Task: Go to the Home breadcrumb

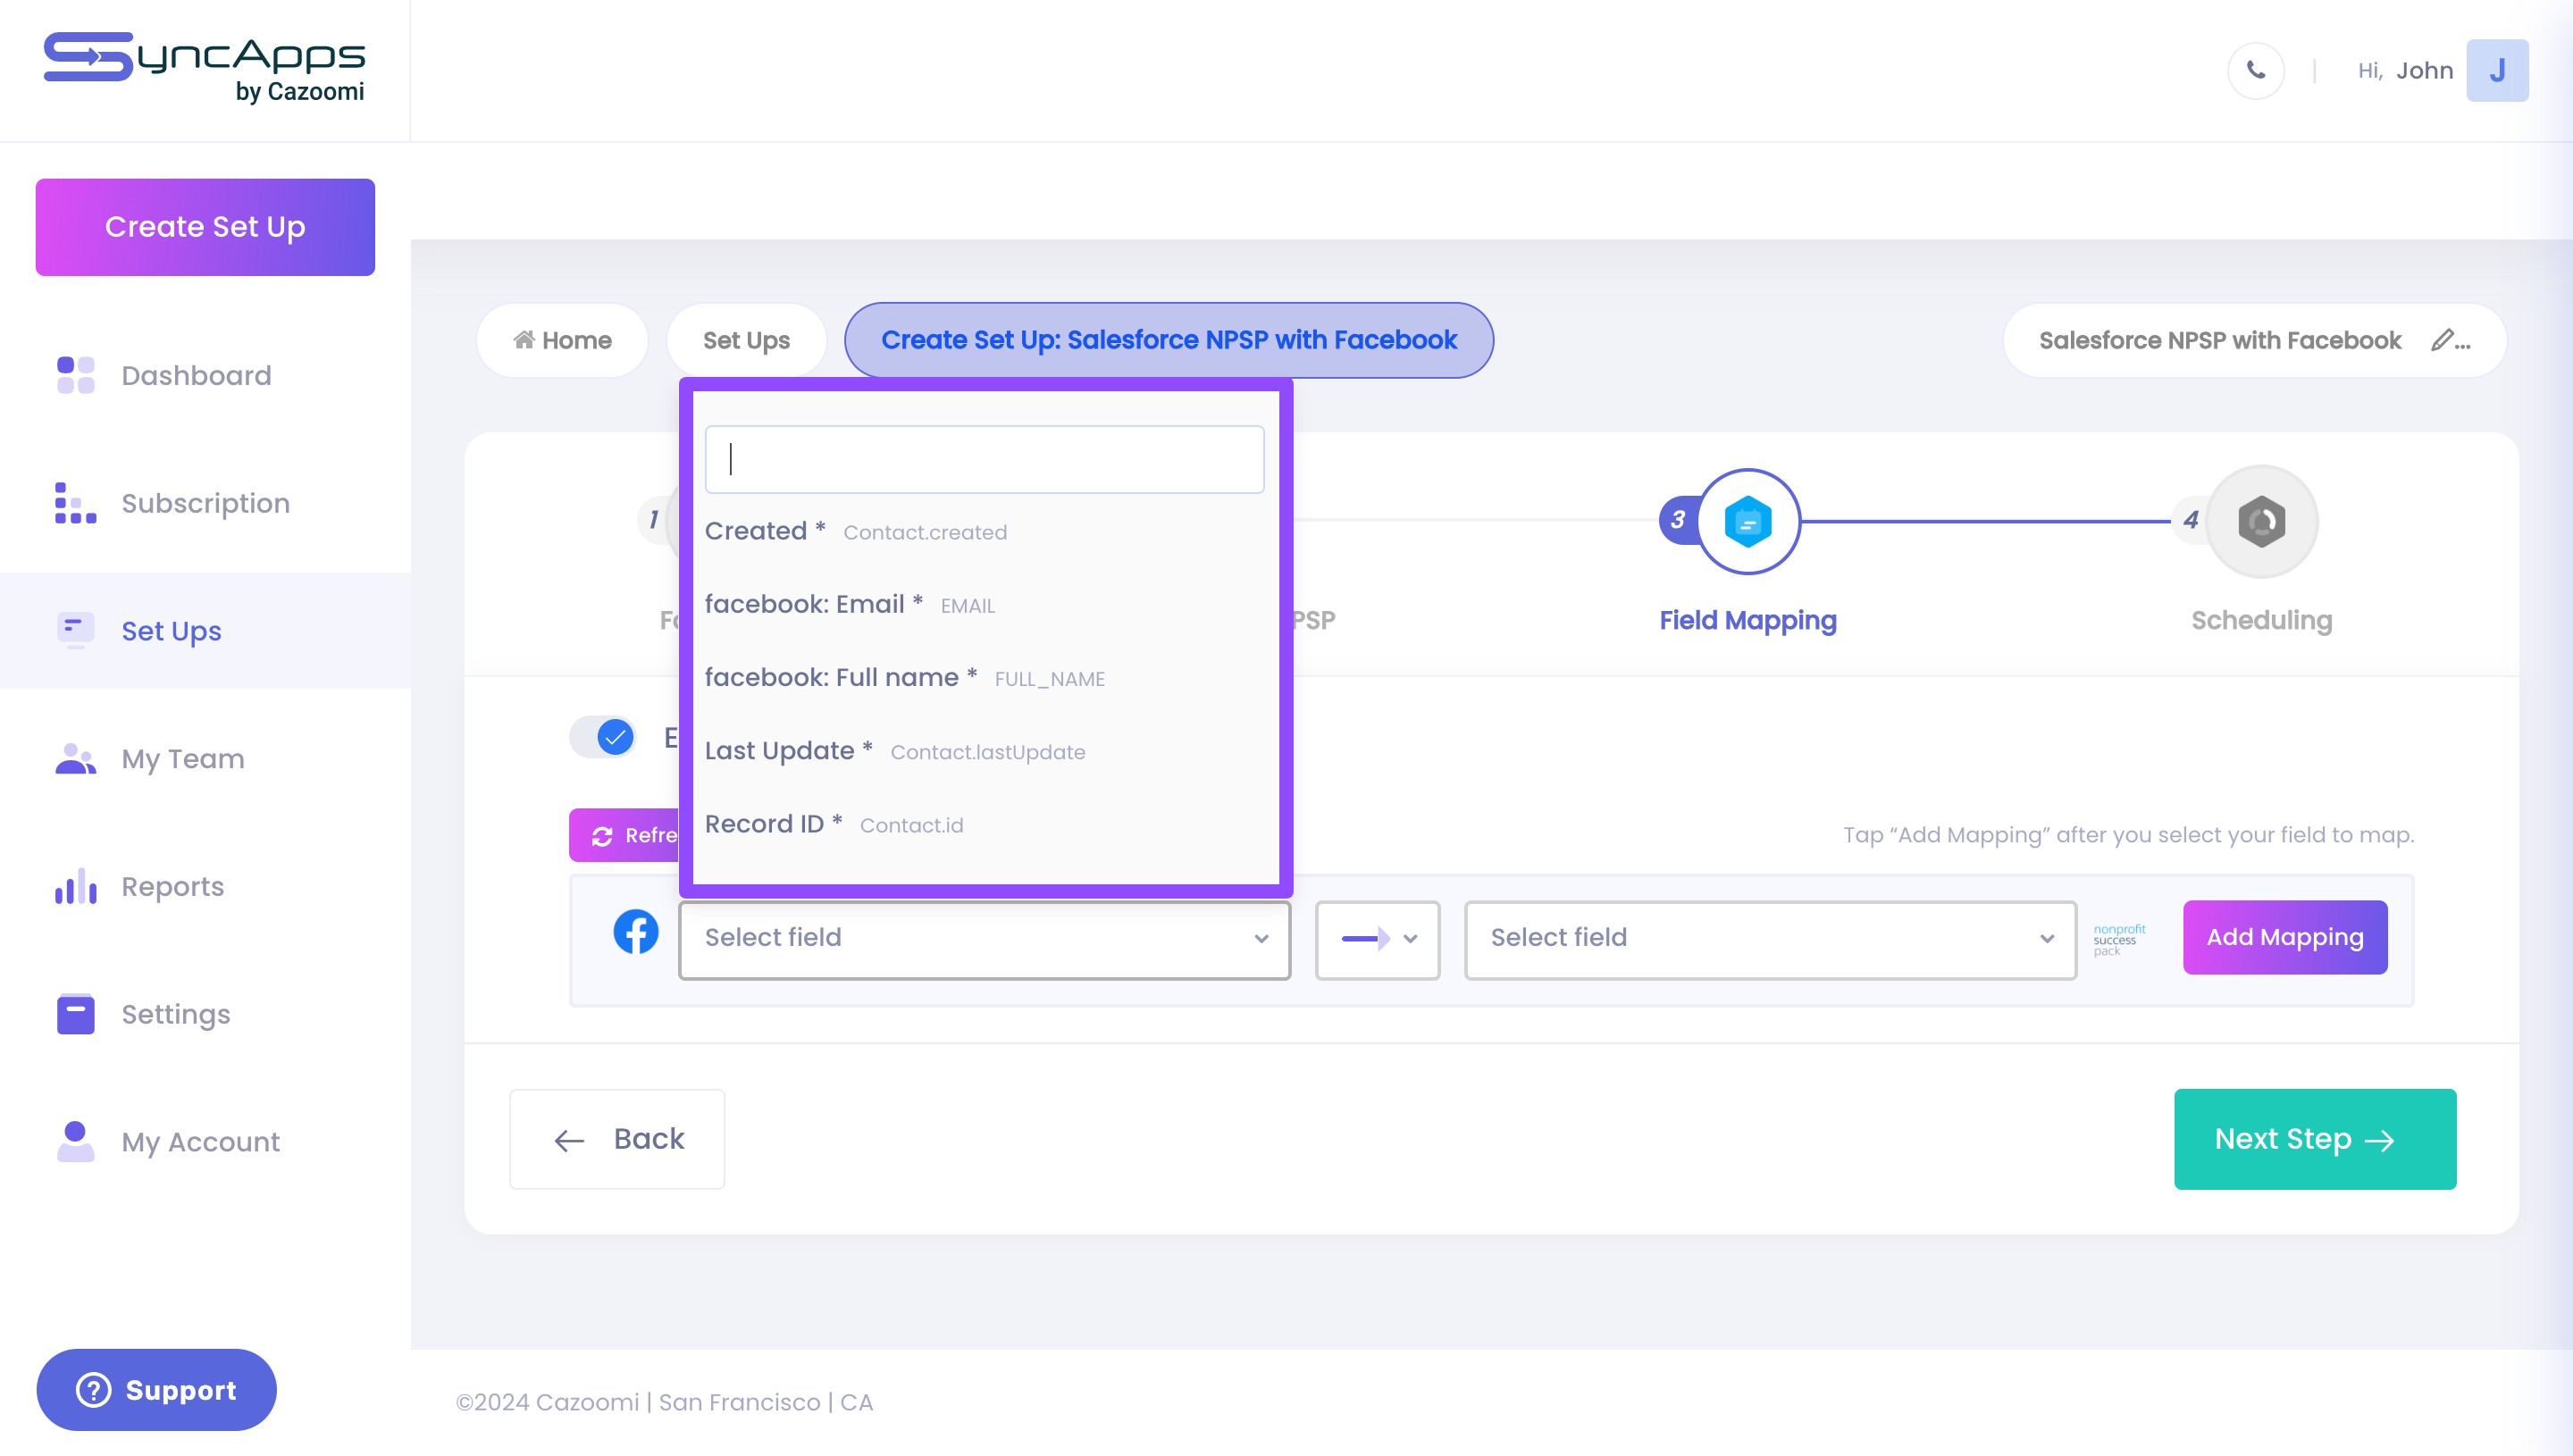Action: (562, 340)
